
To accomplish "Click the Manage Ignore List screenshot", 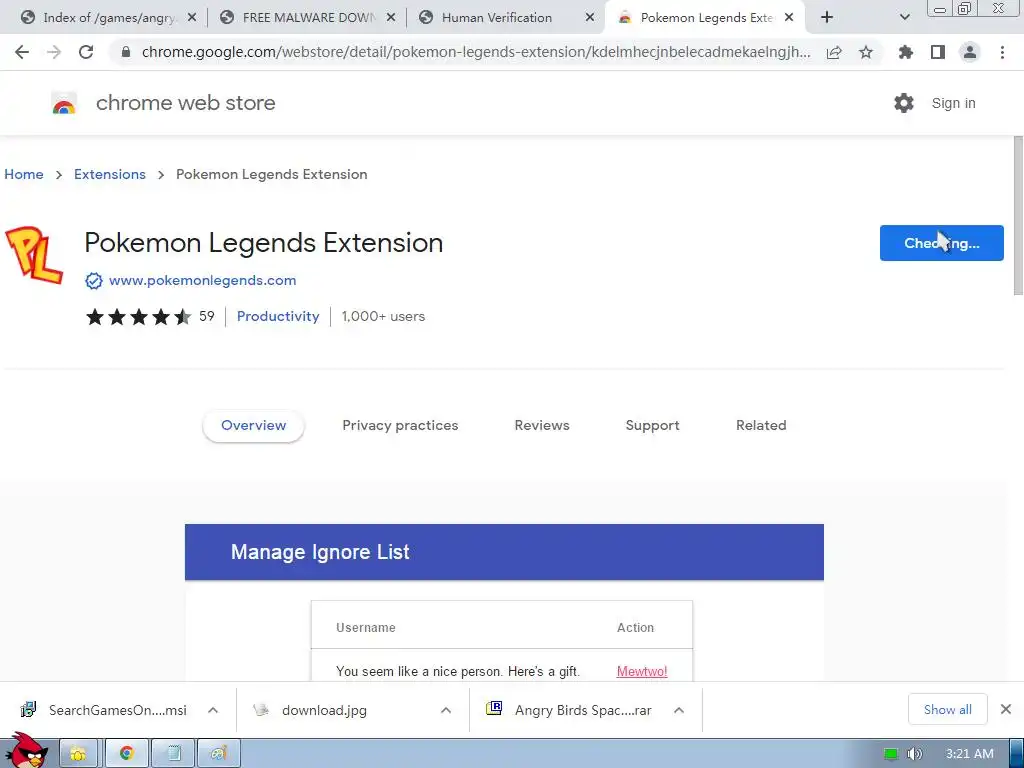I will (504, 602).
